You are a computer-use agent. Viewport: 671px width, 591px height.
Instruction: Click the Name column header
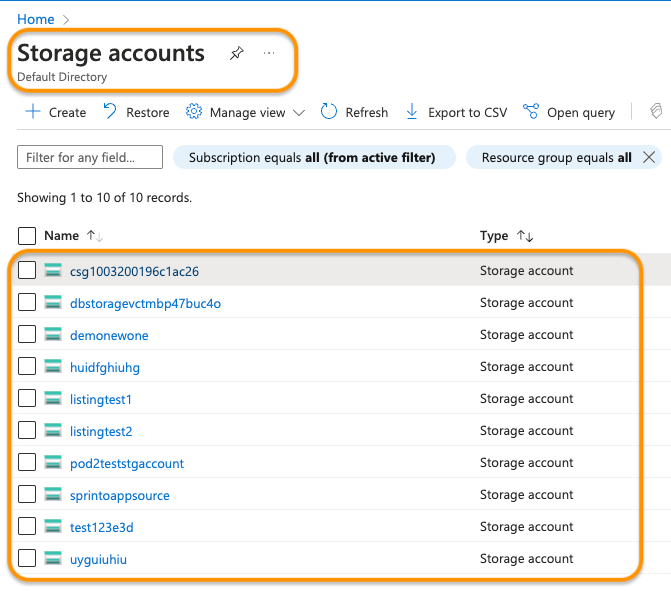62,236
